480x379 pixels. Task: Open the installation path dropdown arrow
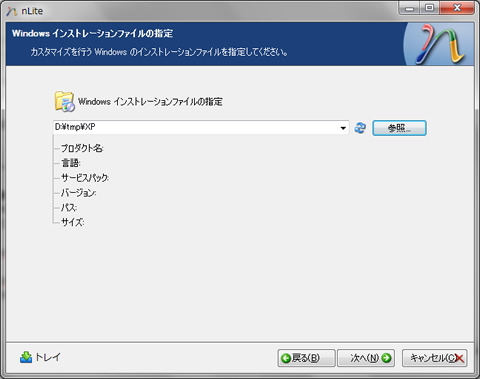coord(343,128)
